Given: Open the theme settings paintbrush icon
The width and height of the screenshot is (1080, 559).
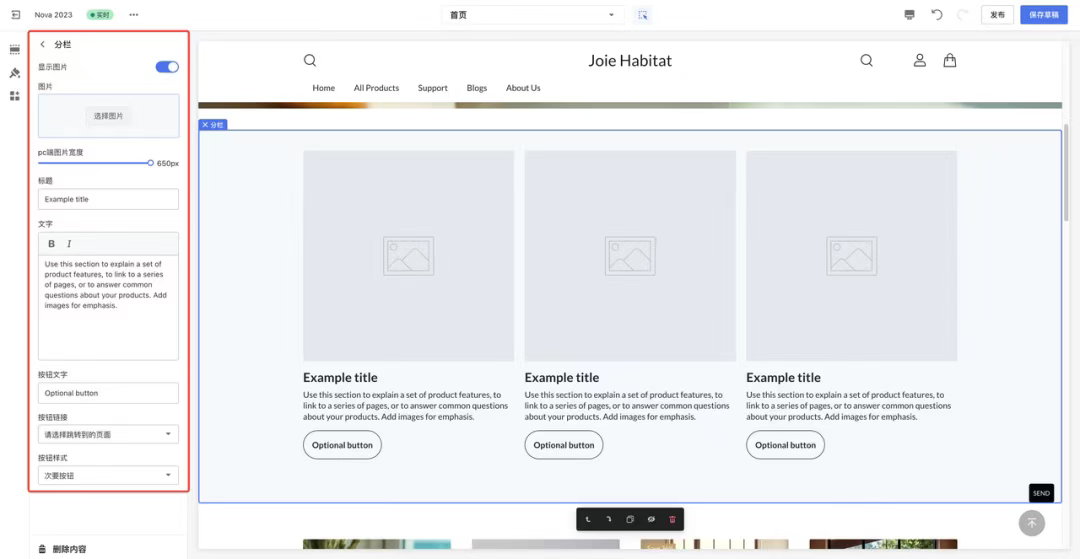Looking at the screenshot, I should (15, 73).
